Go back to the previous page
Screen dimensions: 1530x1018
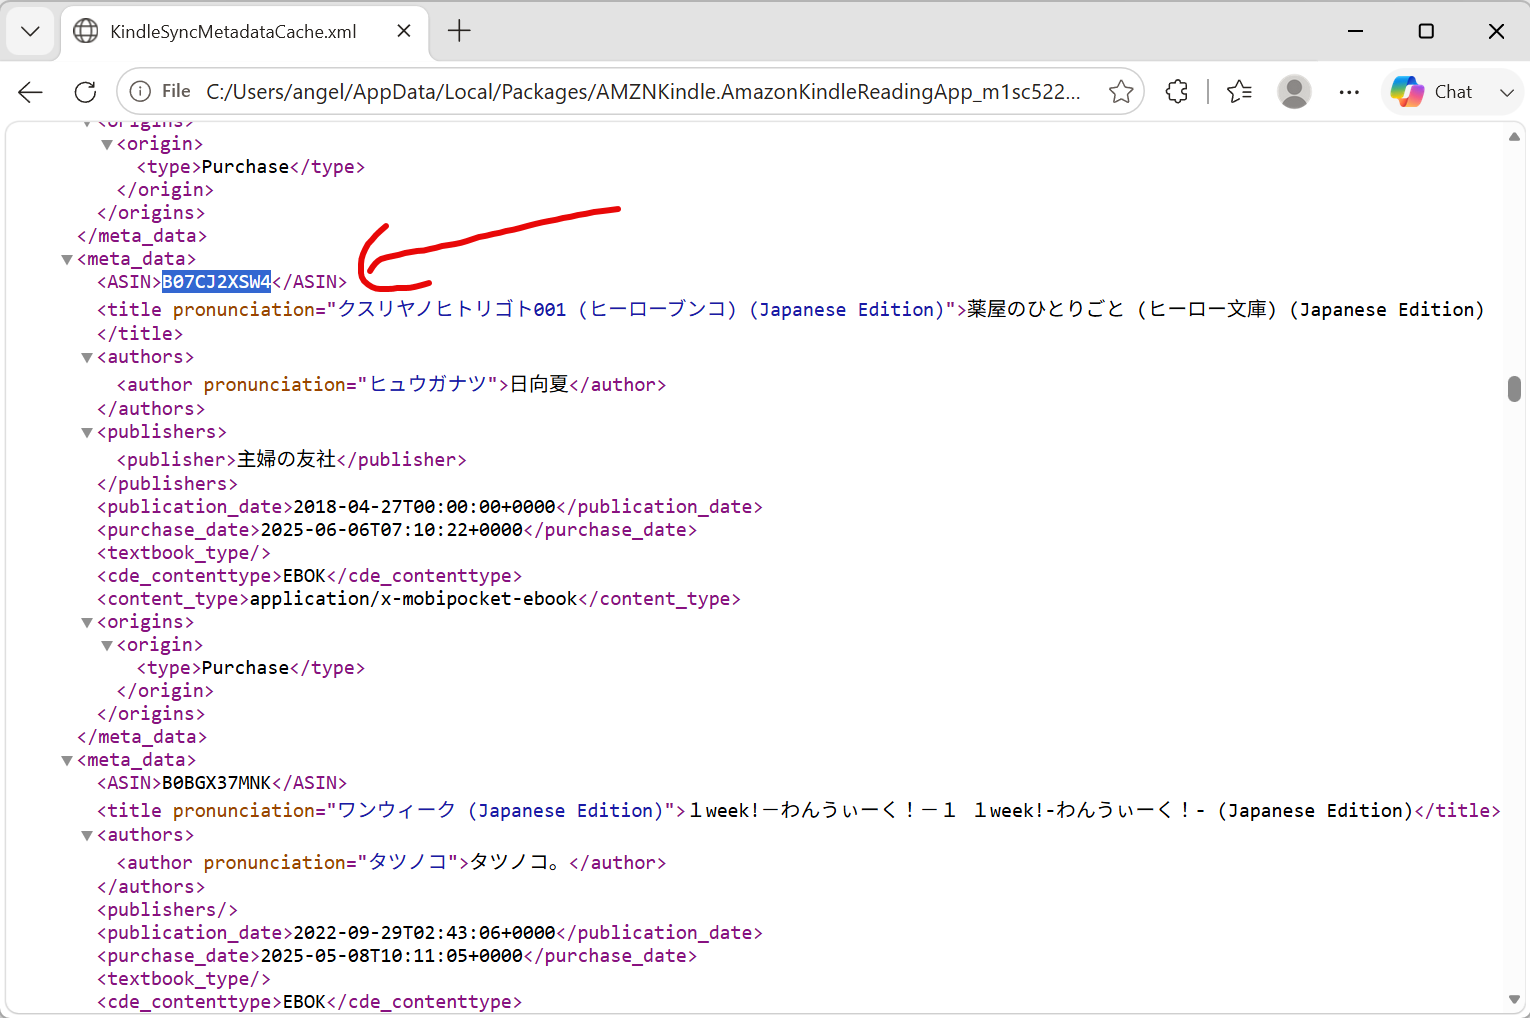(31, 92)
